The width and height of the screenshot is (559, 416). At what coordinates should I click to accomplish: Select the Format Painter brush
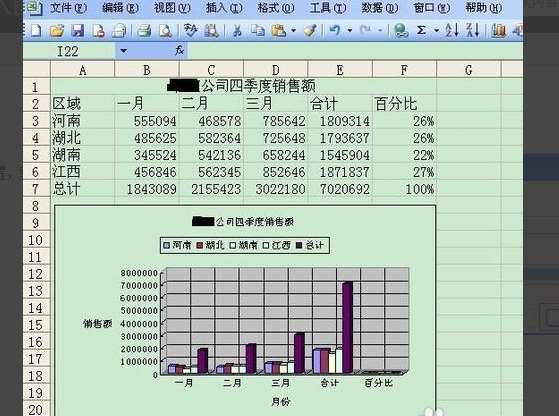[x=310, y=31]
